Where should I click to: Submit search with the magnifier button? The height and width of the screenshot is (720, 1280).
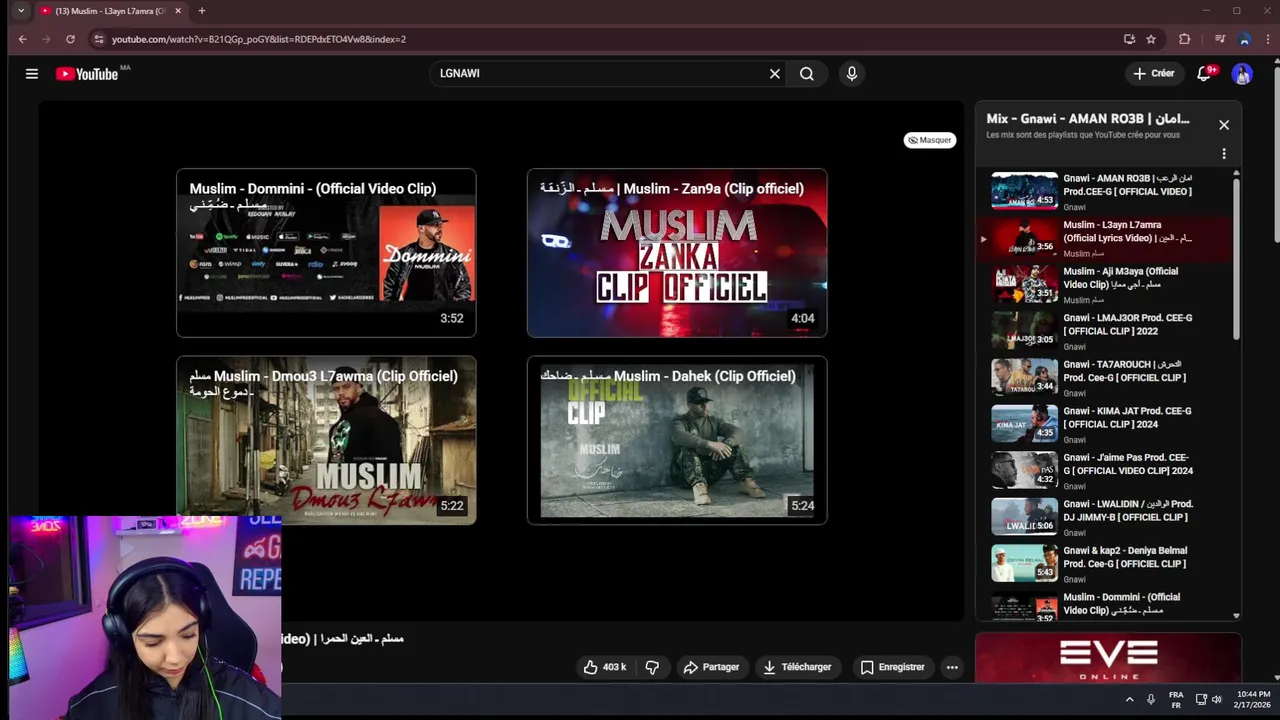pos(807,74)
